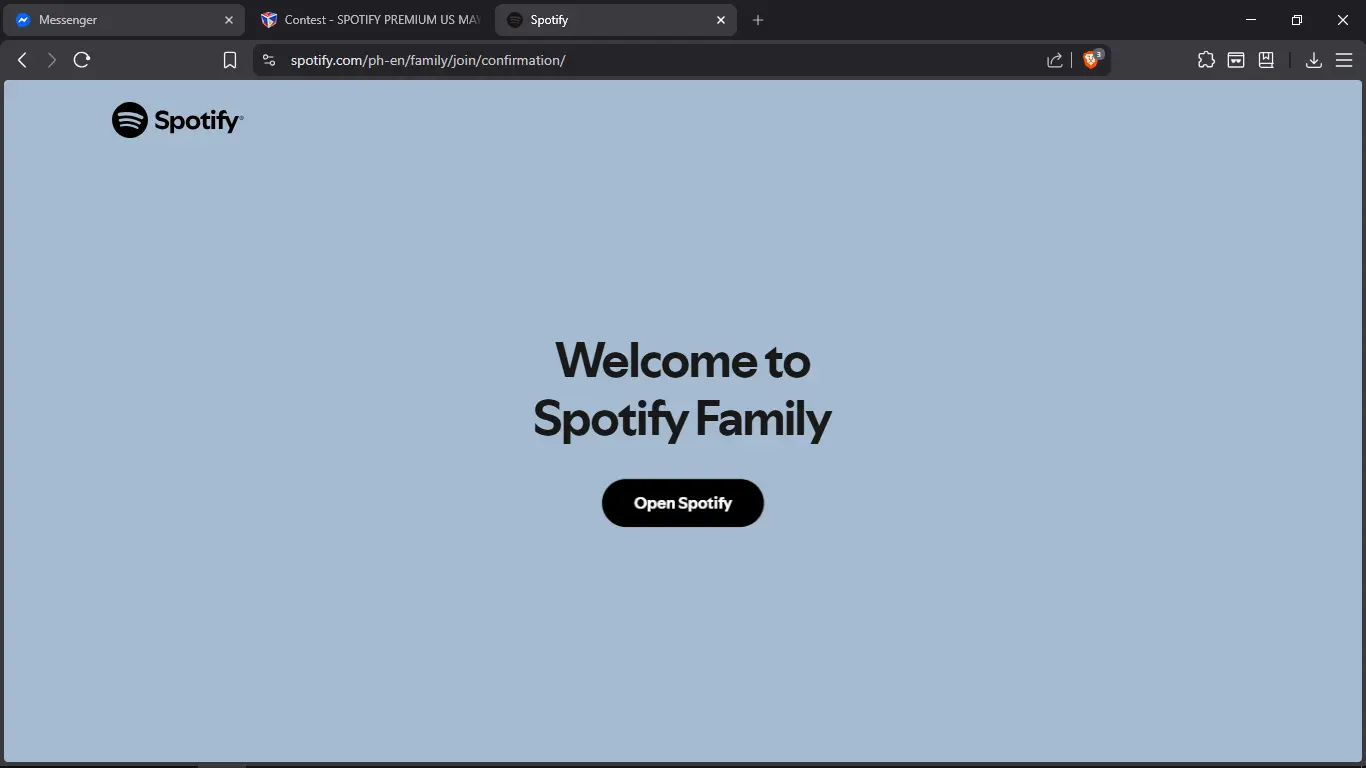Open the Brave Wallet icon
1366x768 pixels.
coord(1236,60)
